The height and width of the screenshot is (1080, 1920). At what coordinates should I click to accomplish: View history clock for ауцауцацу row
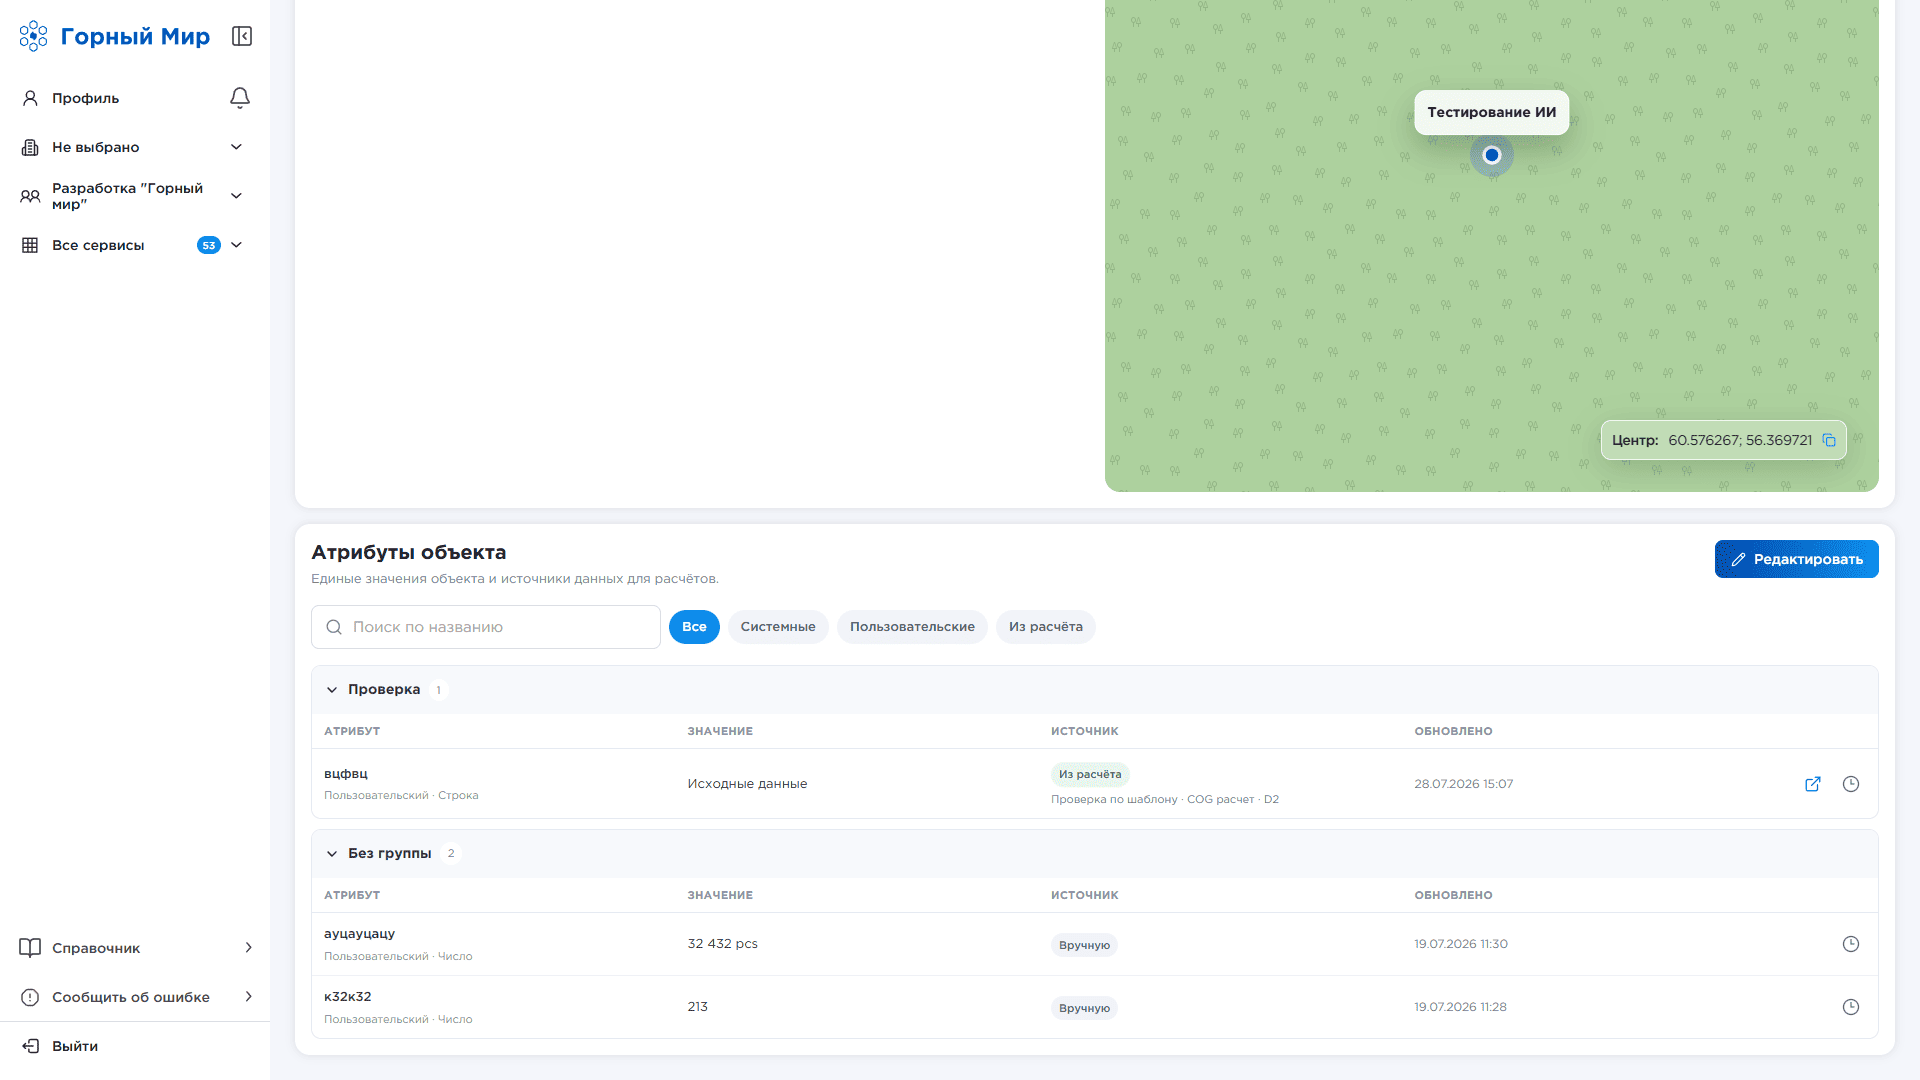(1851, 944)
